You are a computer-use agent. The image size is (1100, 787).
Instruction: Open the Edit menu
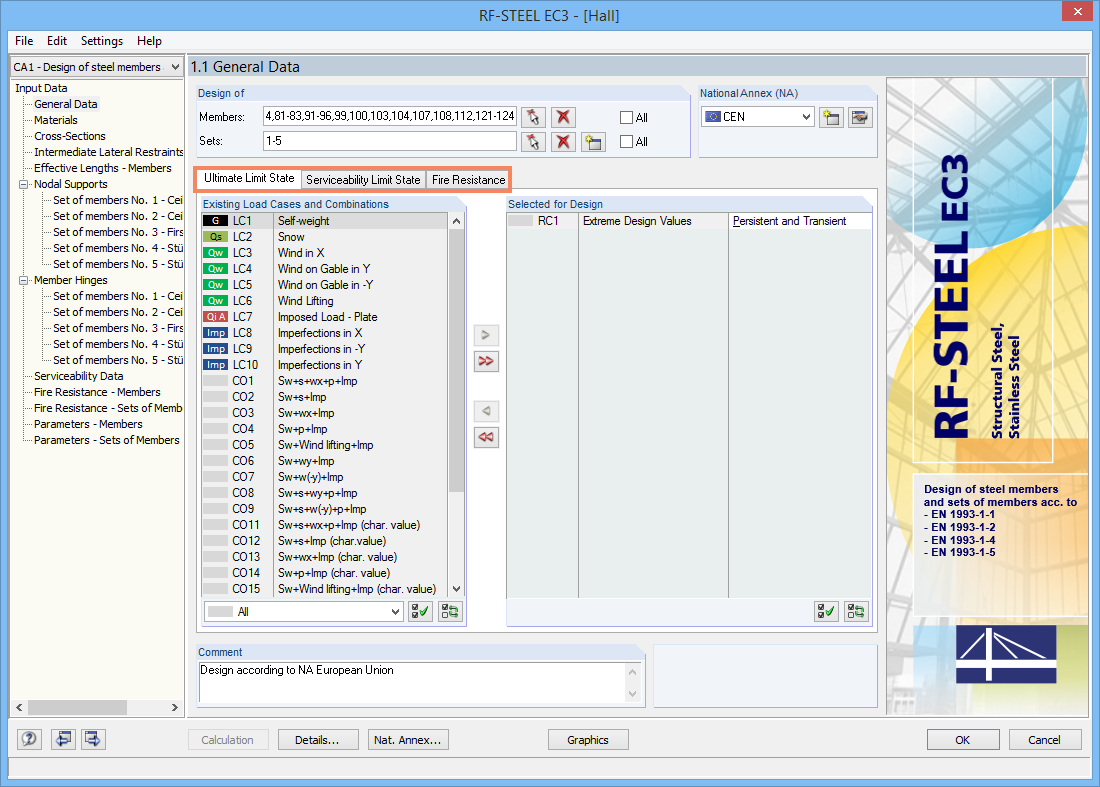tap(57, 41)
